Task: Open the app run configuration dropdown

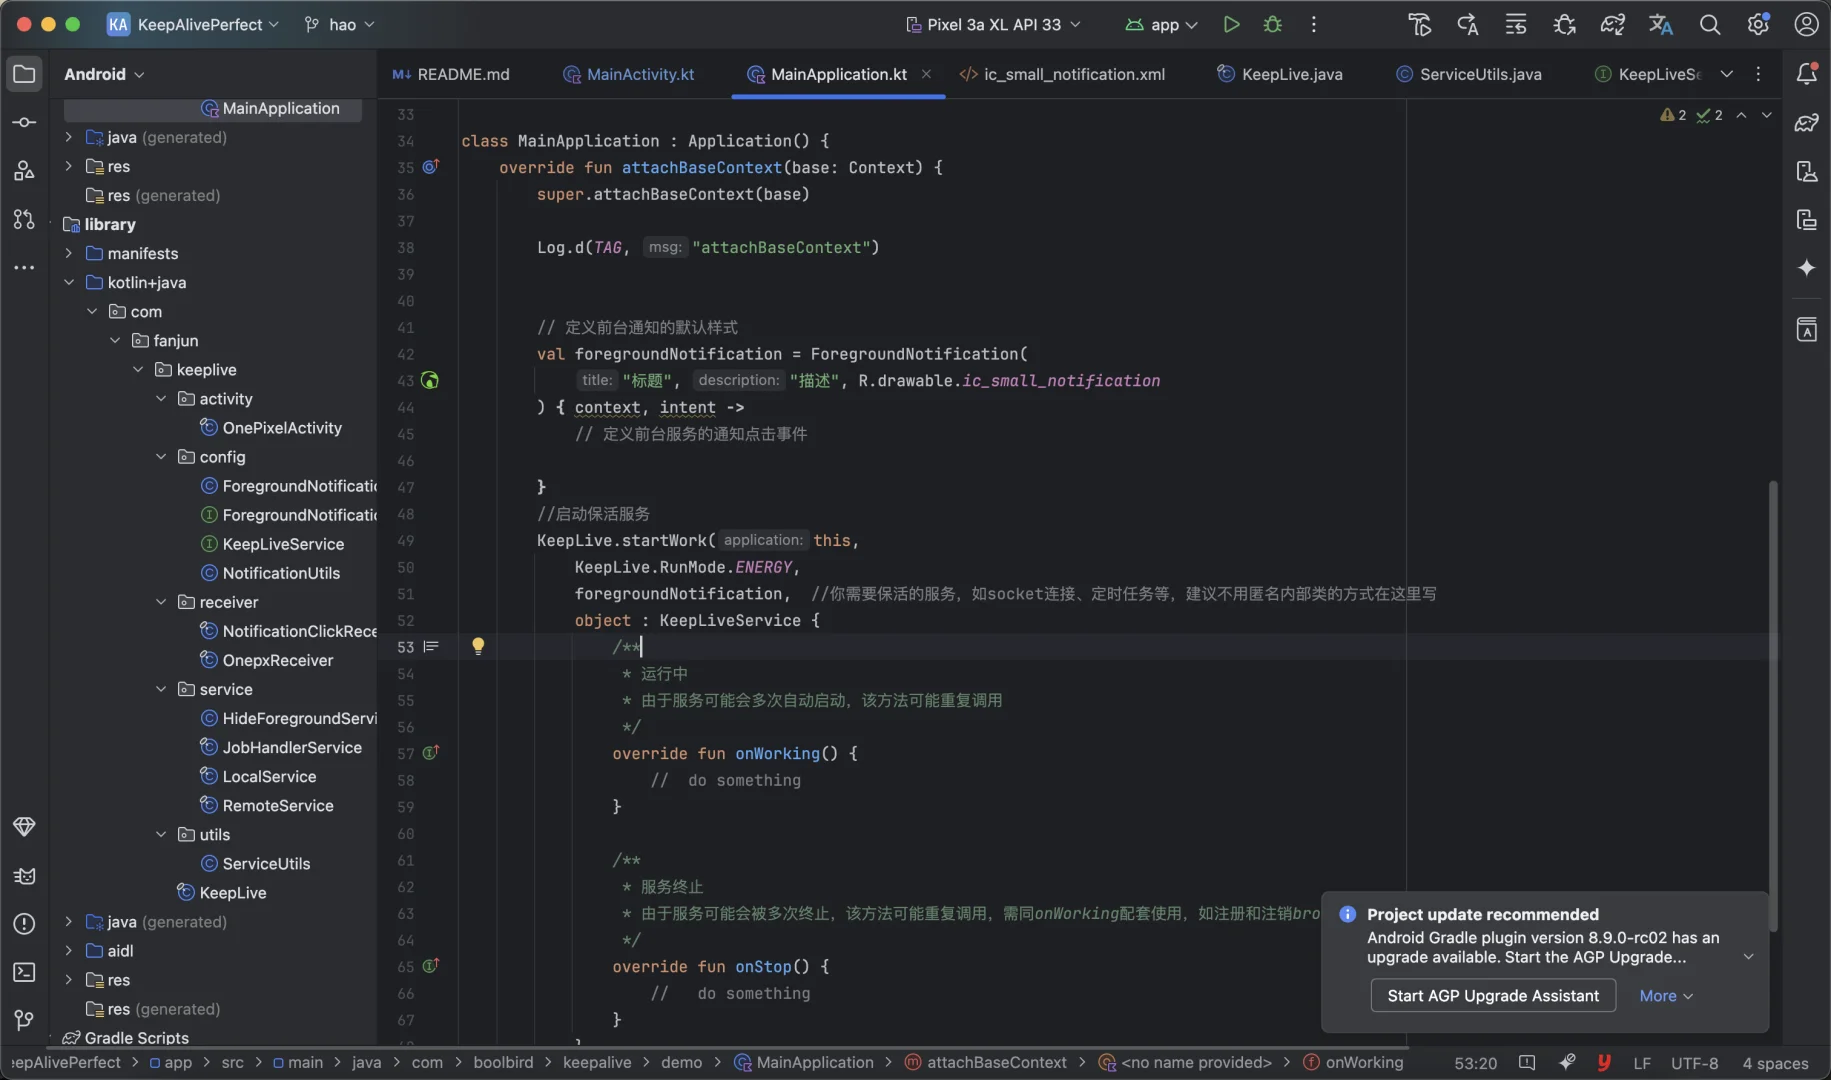Action: [1161, 24]
